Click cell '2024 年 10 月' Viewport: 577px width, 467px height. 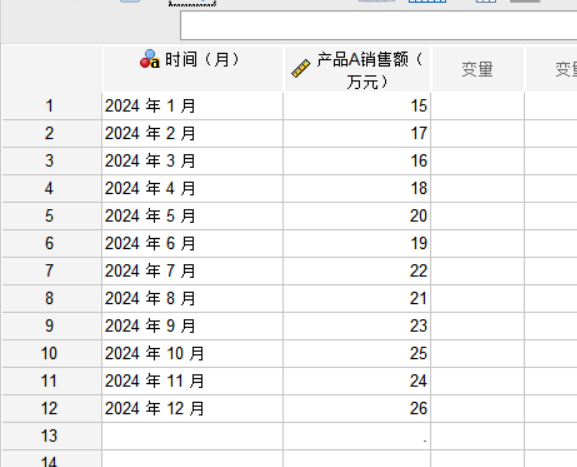point(192,354)
